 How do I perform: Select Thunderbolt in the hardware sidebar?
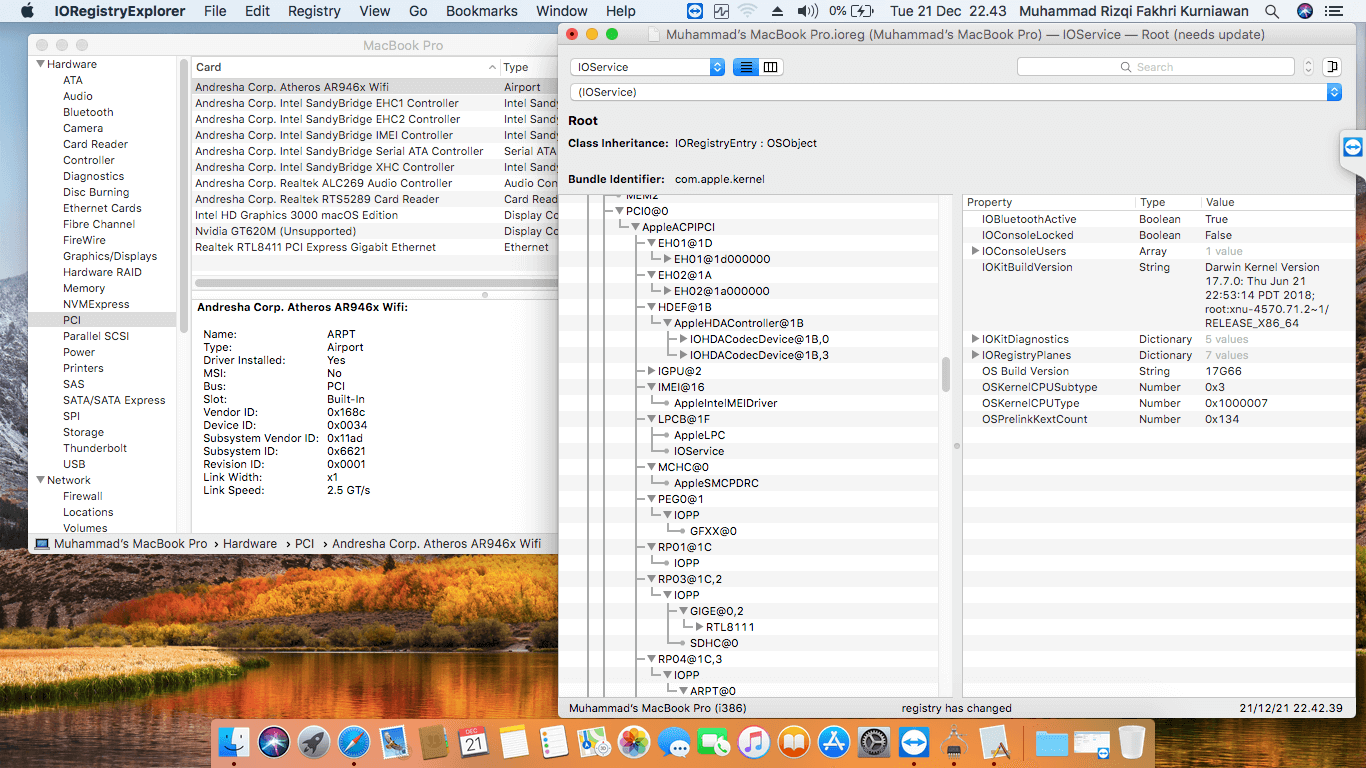click(95, 448)
